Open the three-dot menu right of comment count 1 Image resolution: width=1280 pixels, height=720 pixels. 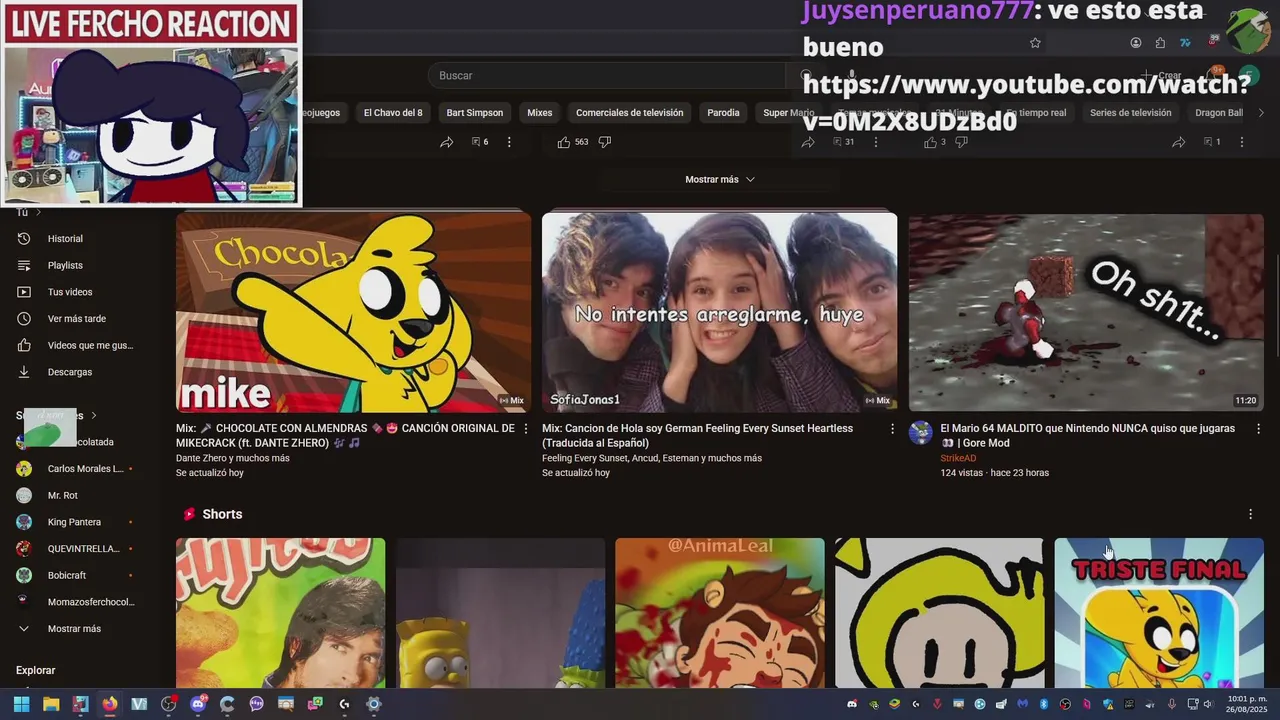point(1242,142)
